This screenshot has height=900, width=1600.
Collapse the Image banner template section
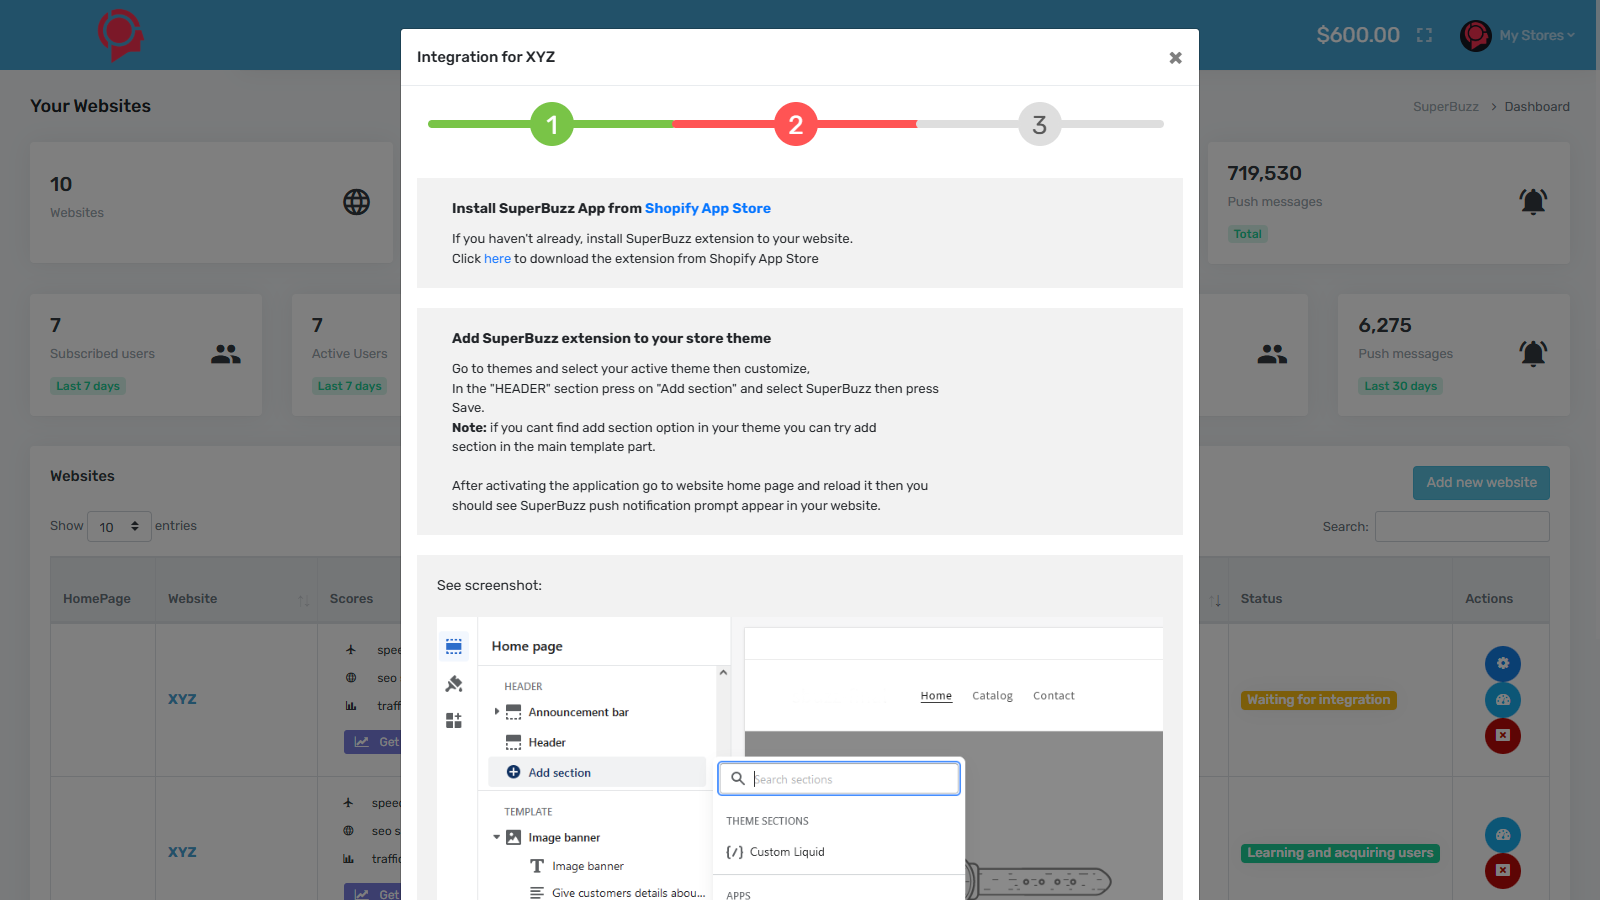tap(497, 837)
